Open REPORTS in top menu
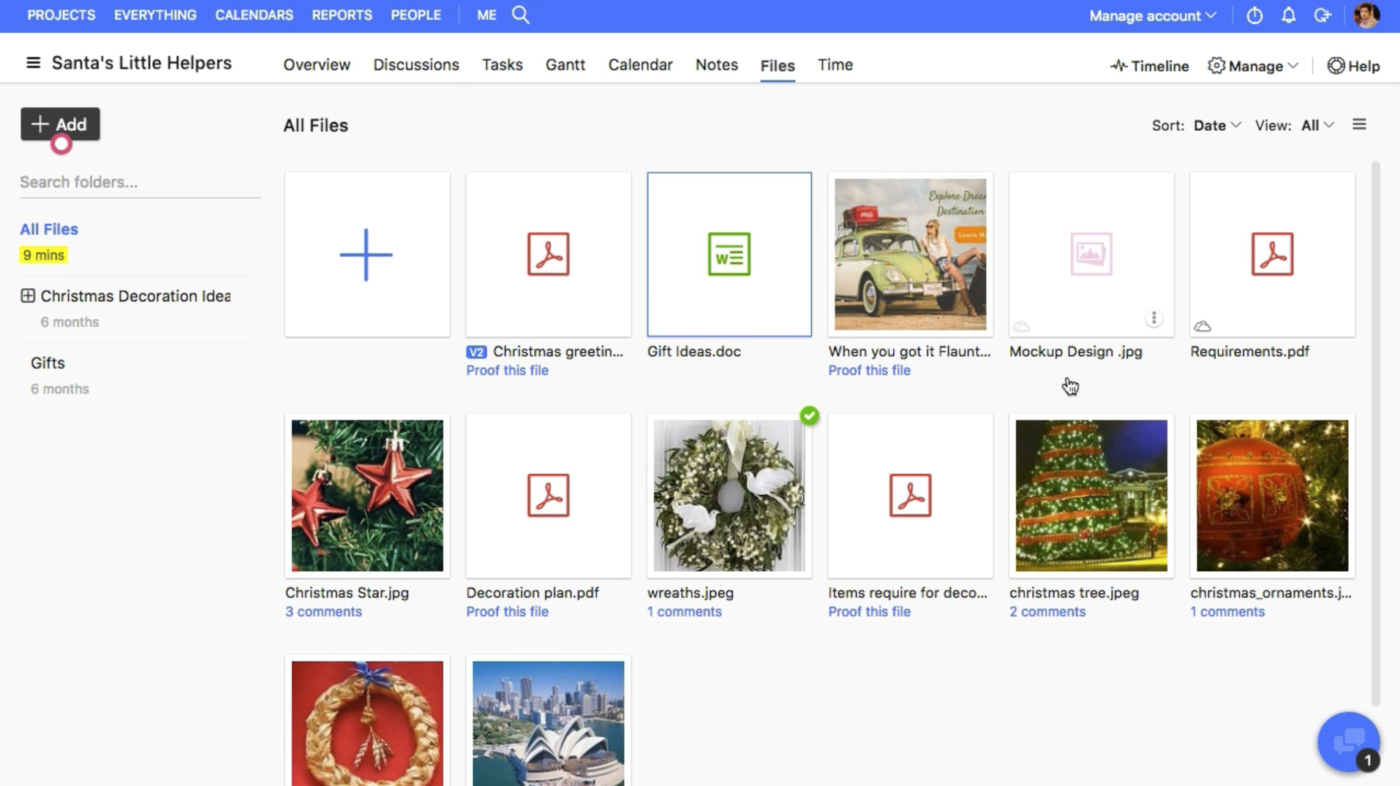 (342, 15)
